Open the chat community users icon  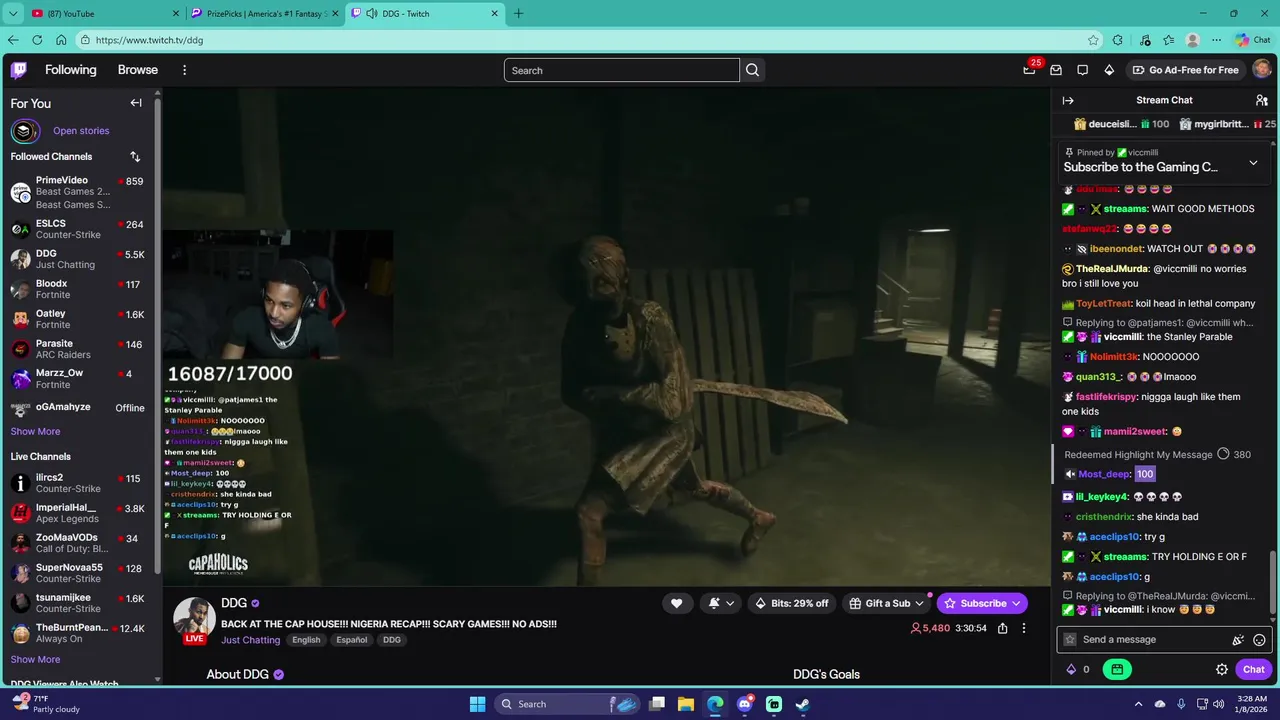click(x=1262, y=100)
